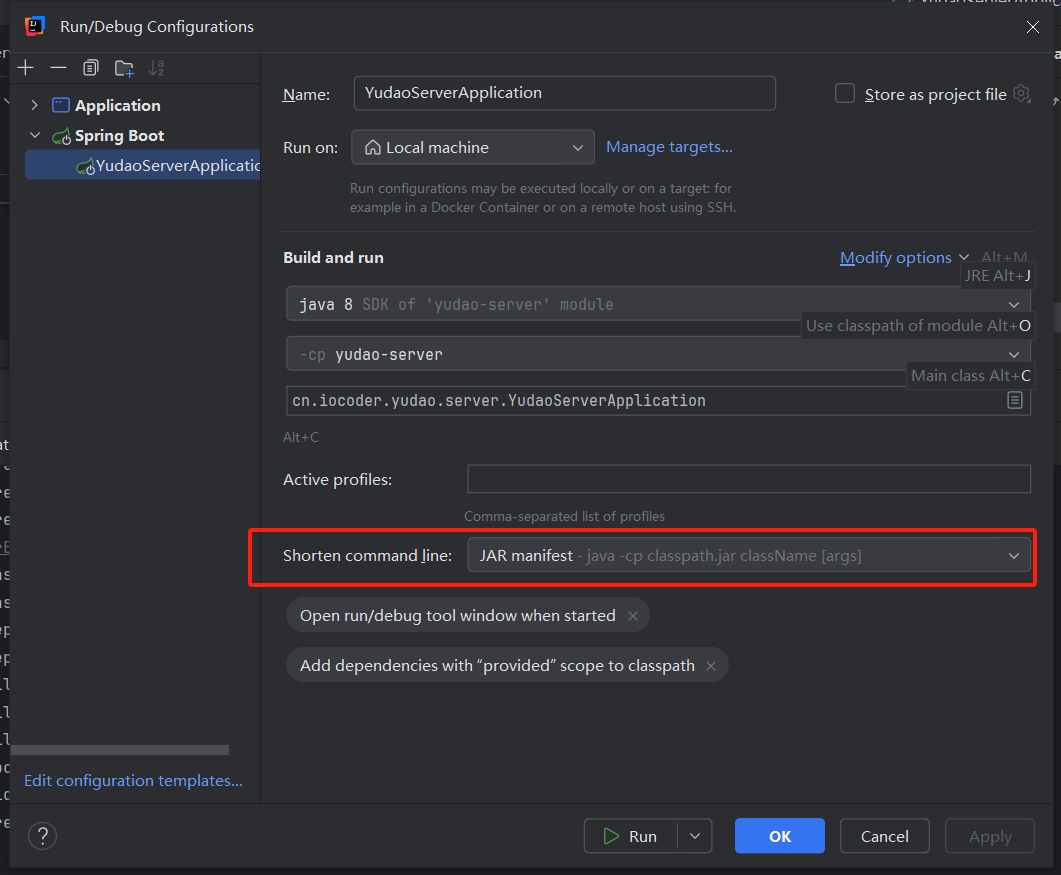Image resolution: width=1061 pixels, height=875 pixels.
Task: Select YudaoServerApplication in configuration tree
Action: (x=170, y=166)
